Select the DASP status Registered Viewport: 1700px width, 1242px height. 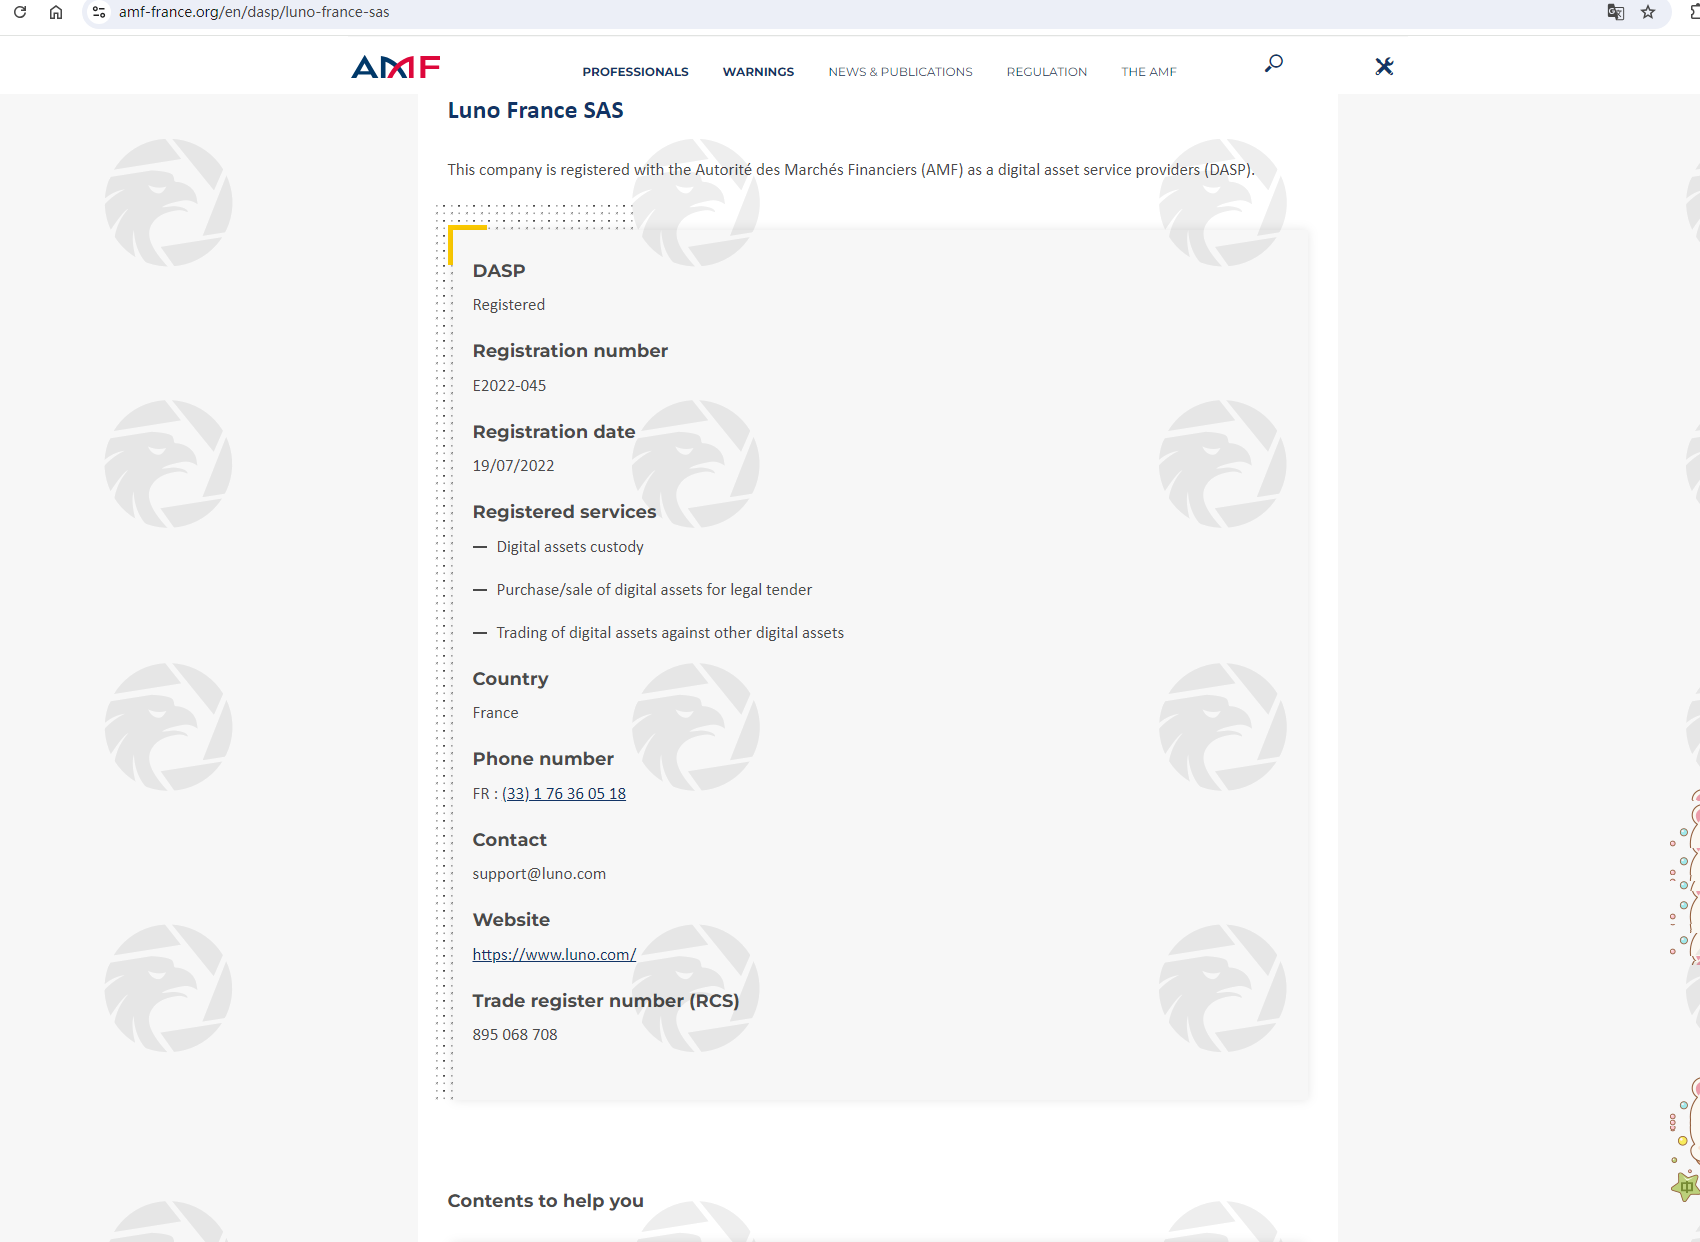pos(509,305)
